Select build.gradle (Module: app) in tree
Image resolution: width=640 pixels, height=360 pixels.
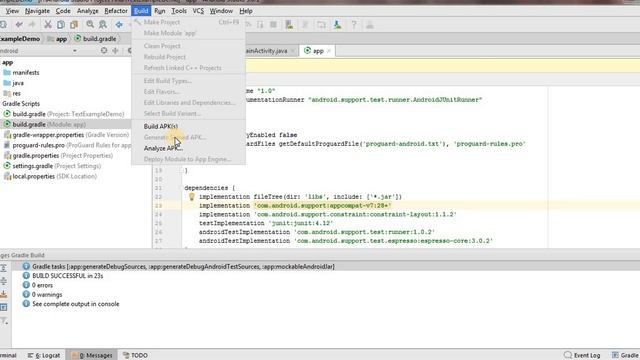pyautogui.click(x=44, y=124)
